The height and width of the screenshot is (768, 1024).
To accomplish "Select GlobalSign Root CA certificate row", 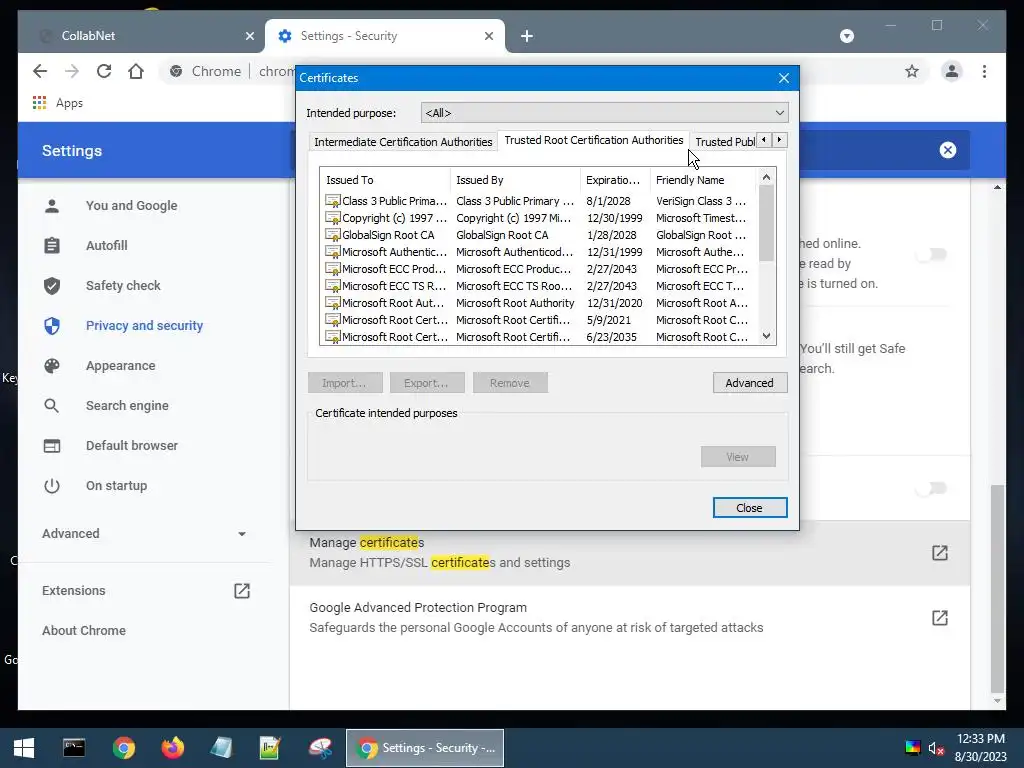I will 538,235.
